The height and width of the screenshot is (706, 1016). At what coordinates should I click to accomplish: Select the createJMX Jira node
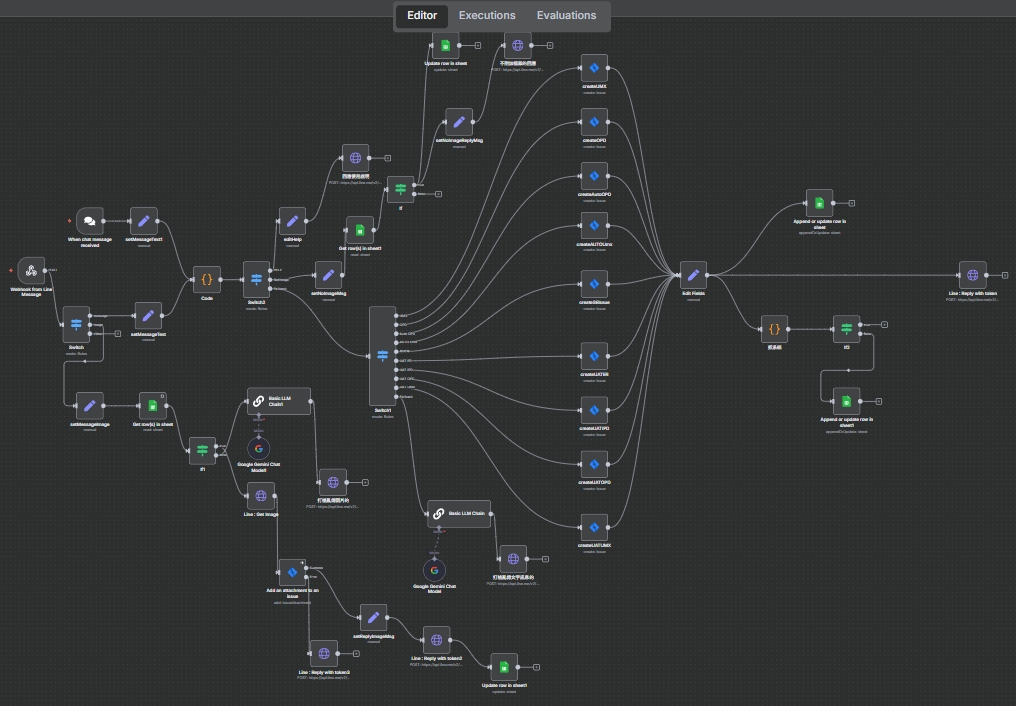point(595,68)
